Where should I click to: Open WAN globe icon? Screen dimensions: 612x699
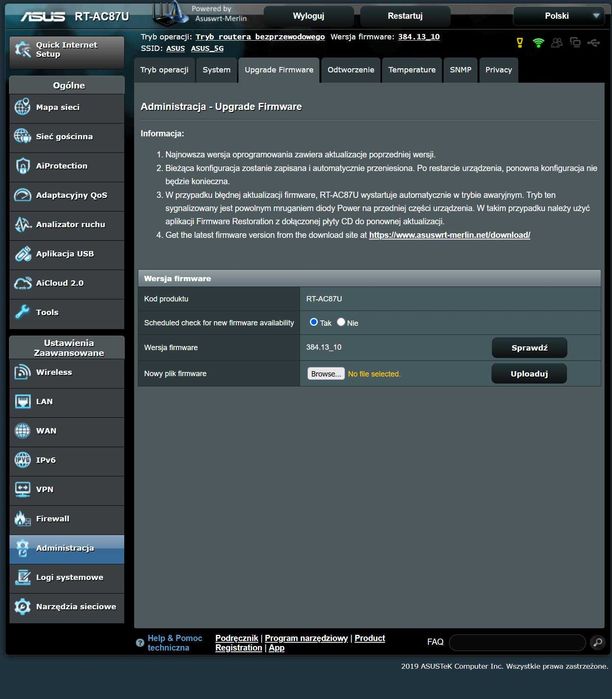pos(22,431)
